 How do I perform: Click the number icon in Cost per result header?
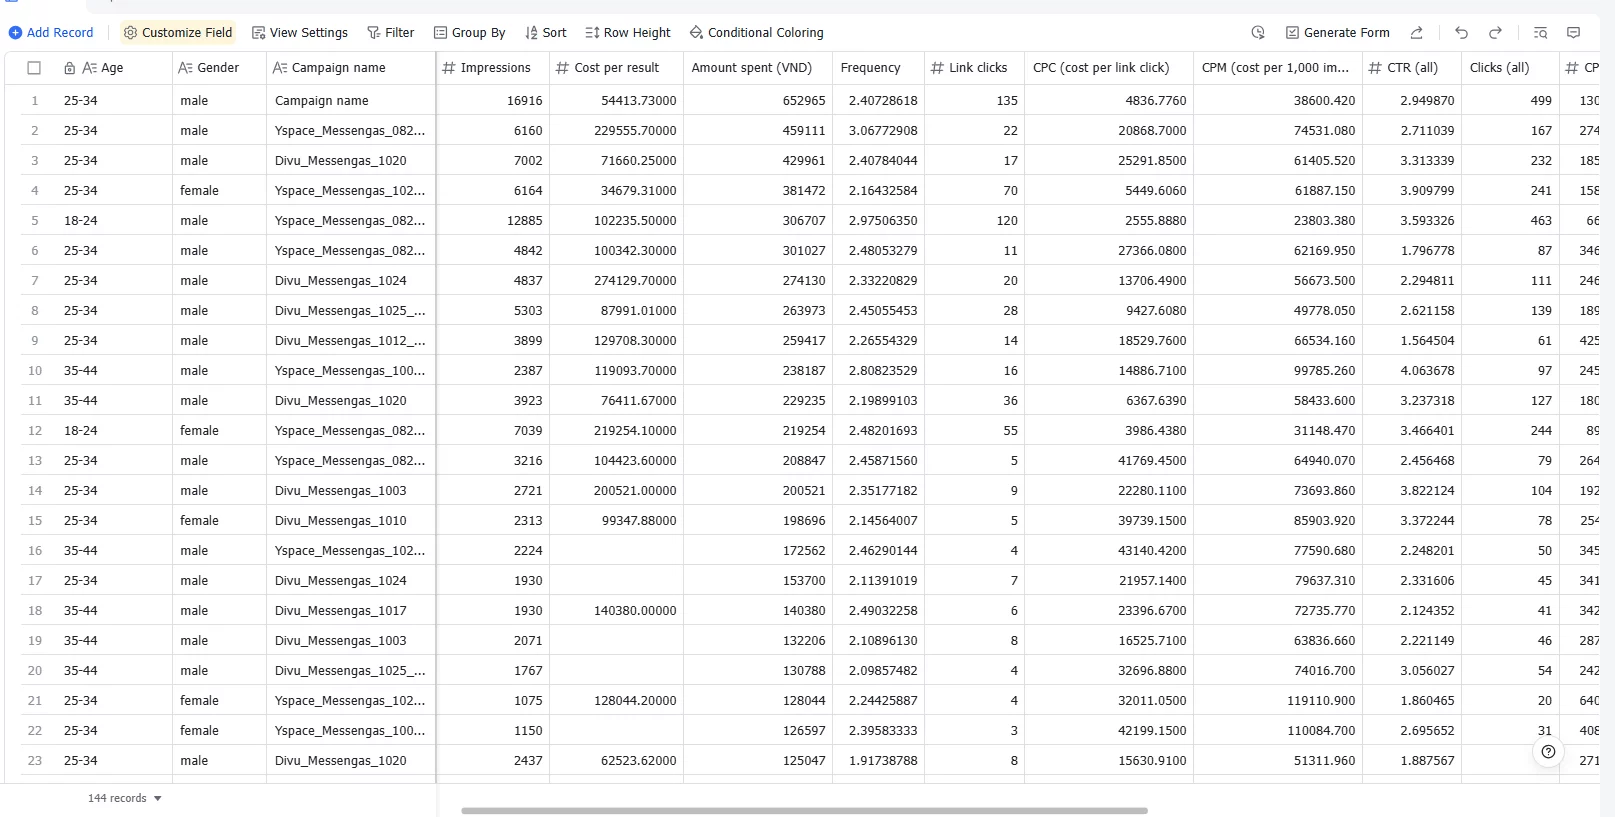click(562, 68)
